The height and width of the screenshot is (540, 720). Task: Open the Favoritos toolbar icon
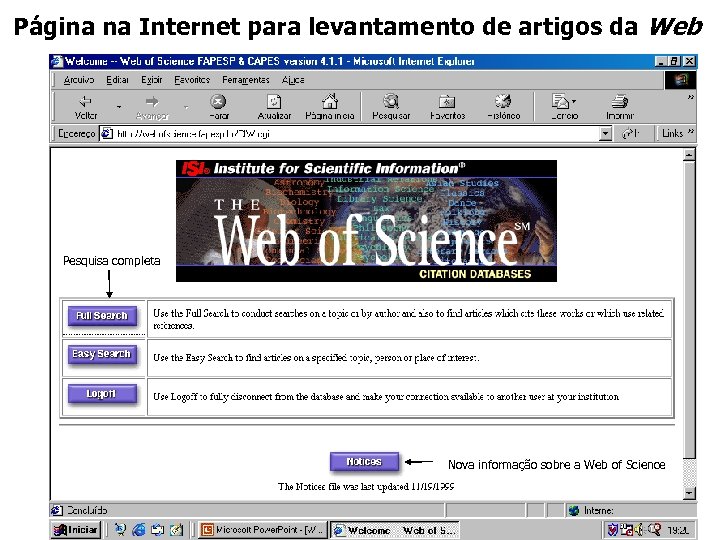pyautogui.click(x=447, y=107)
